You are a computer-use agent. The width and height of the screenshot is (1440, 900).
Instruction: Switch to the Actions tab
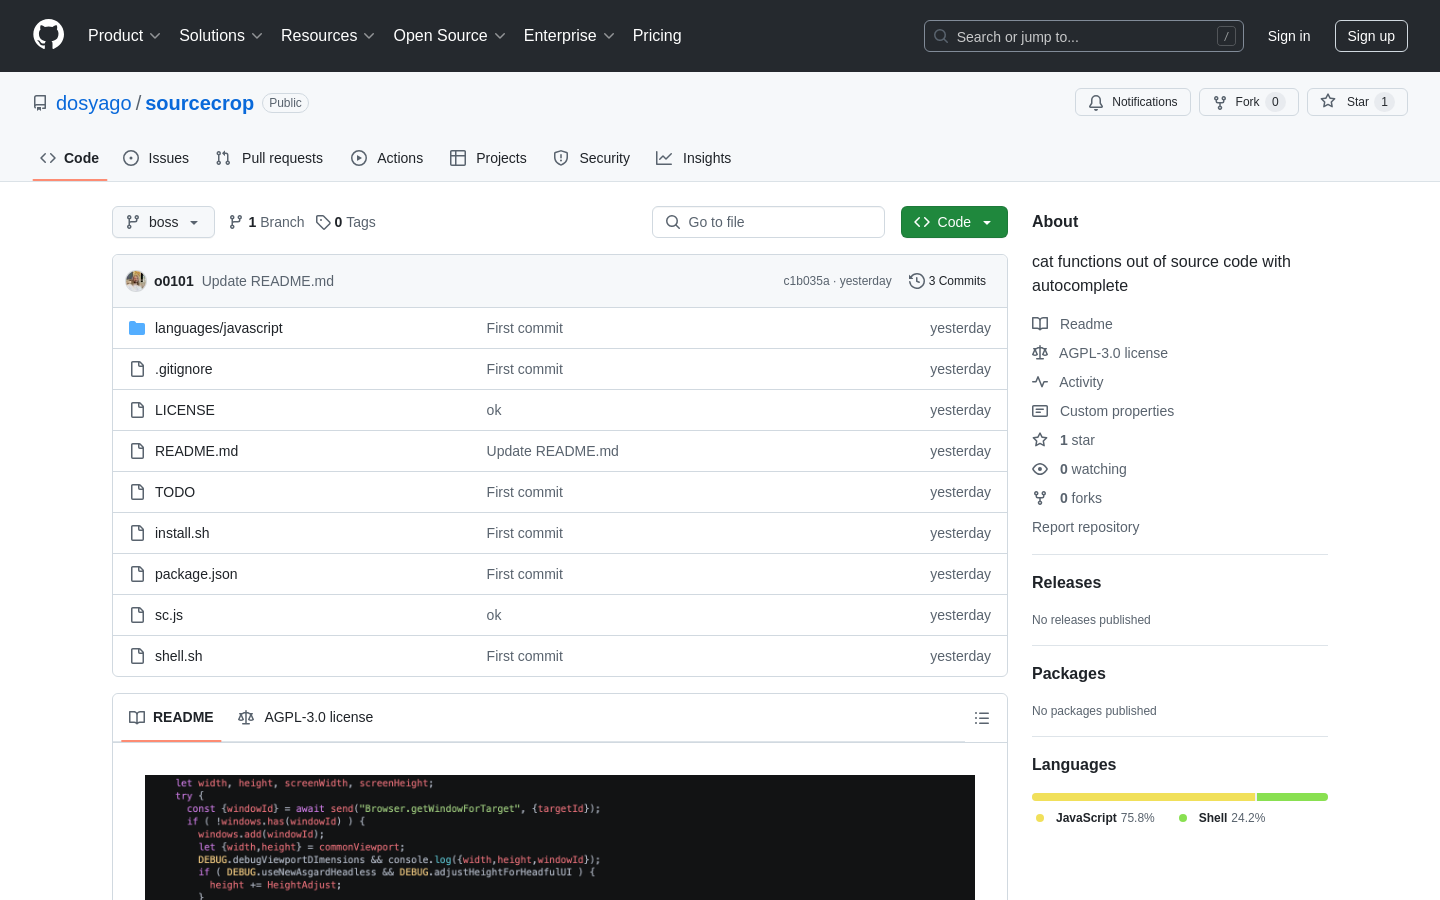387,158
